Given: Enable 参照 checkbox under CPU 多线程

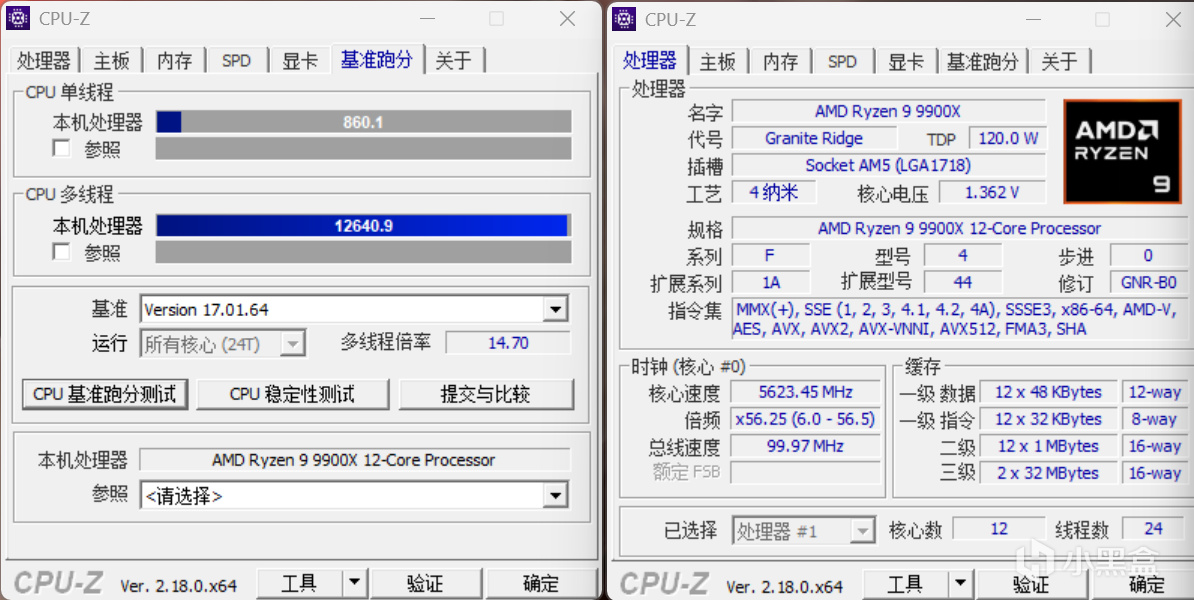Looking at the screenshot, I should [62, 251].
